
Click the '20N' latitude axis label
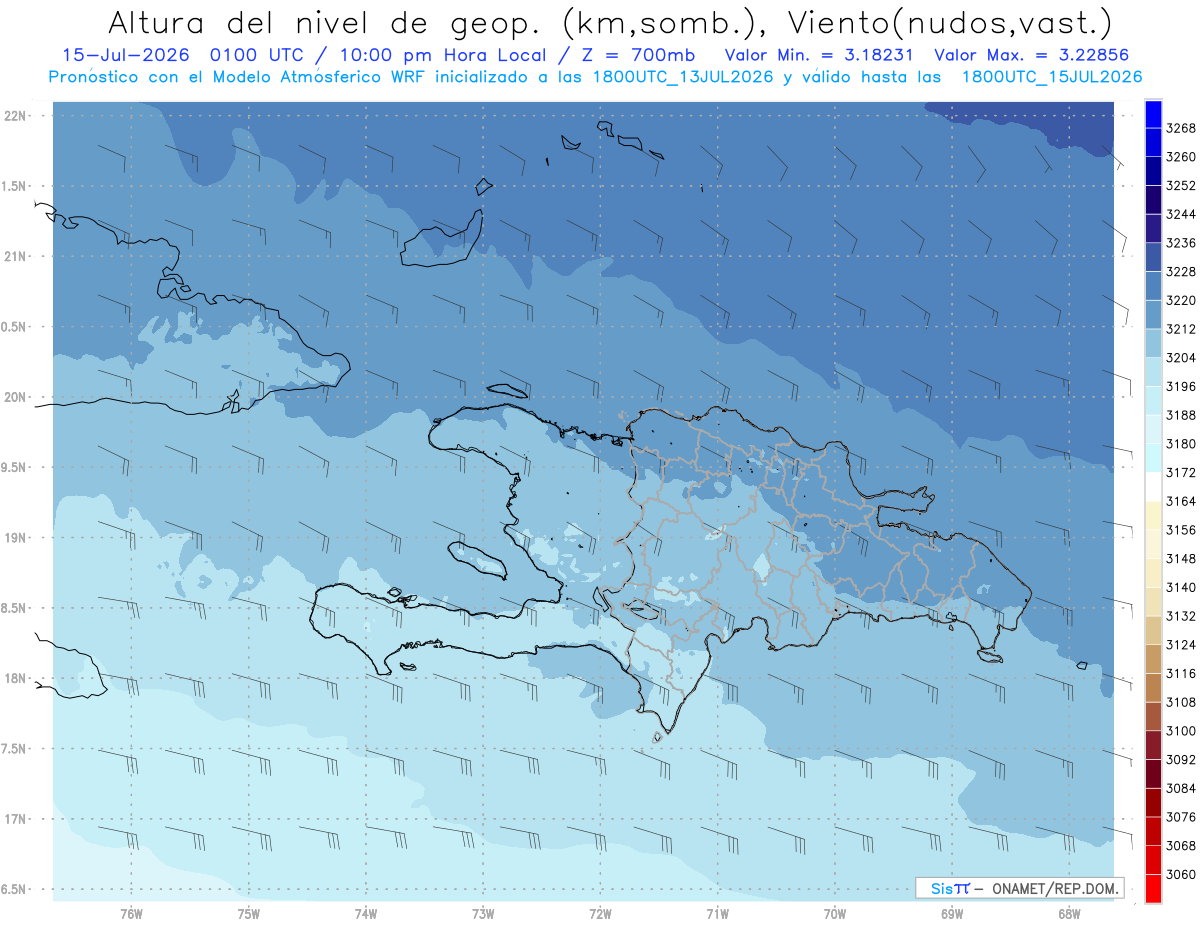point(17,397)
